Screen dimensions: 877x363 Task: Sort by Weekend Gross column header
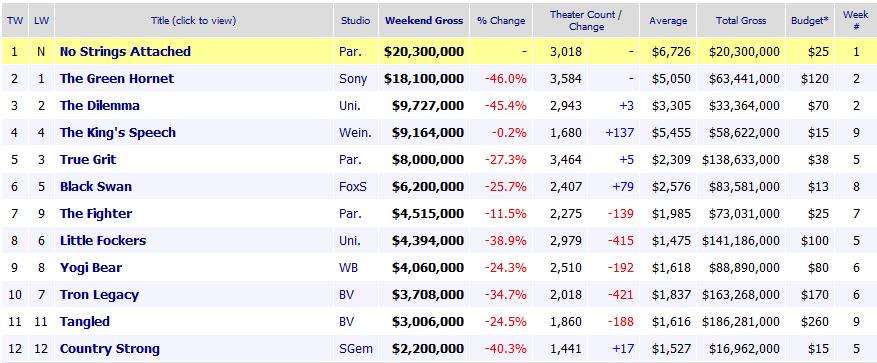pyautogui.click(x=424, y=21)
